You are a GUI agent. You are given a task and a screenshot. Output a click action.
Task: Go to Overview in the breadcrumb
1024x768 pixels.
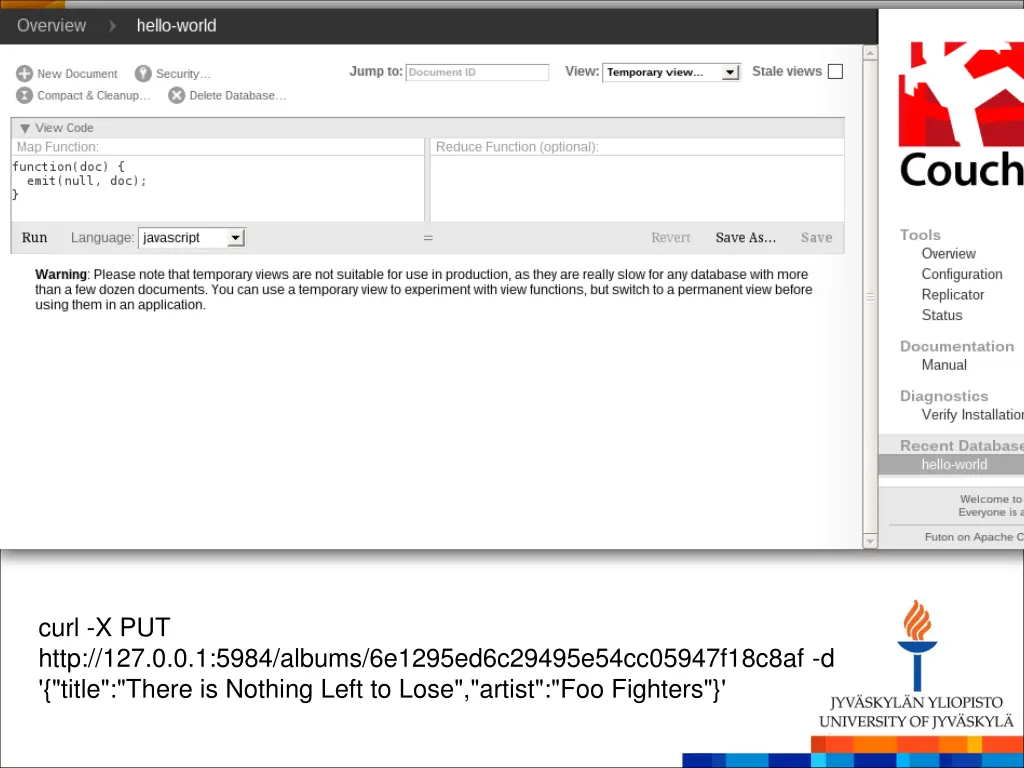pos(51,25)
